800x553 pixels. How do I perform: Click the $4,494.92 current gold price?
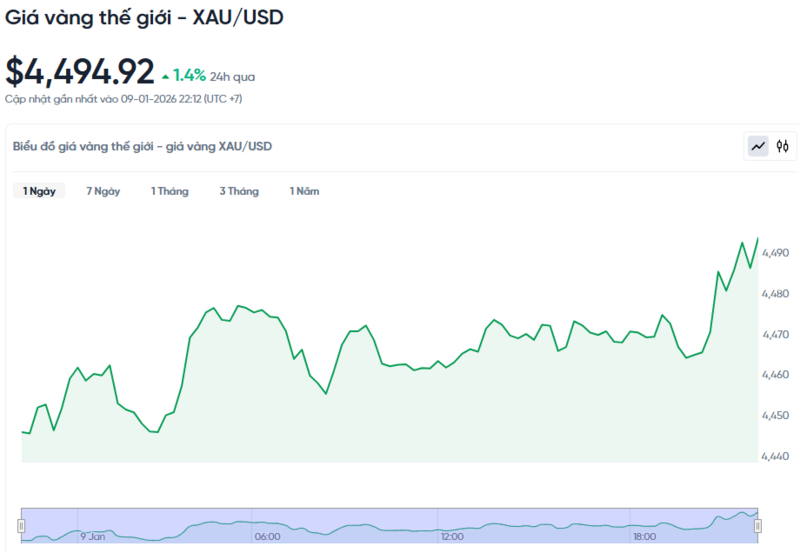coord(80,72)
